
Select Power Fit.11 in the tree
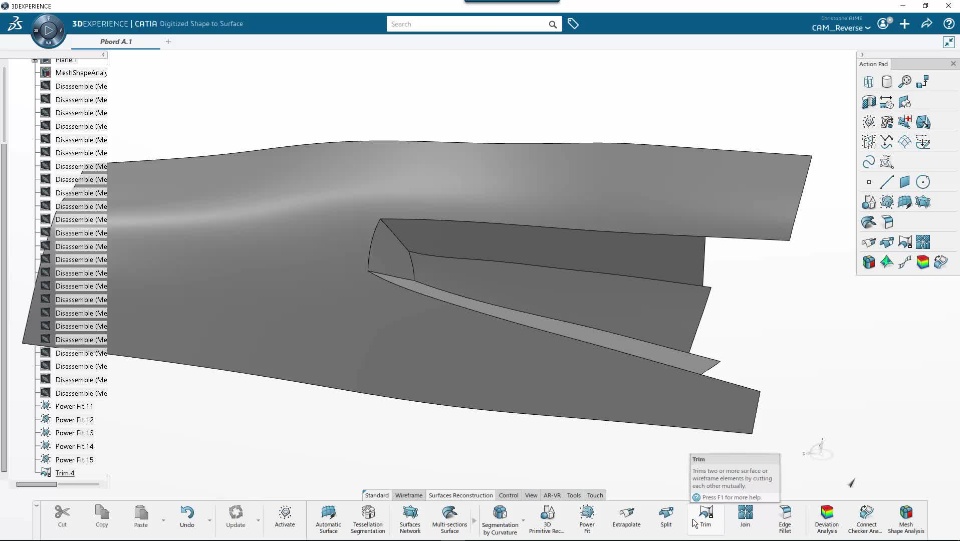coord(73,406)
